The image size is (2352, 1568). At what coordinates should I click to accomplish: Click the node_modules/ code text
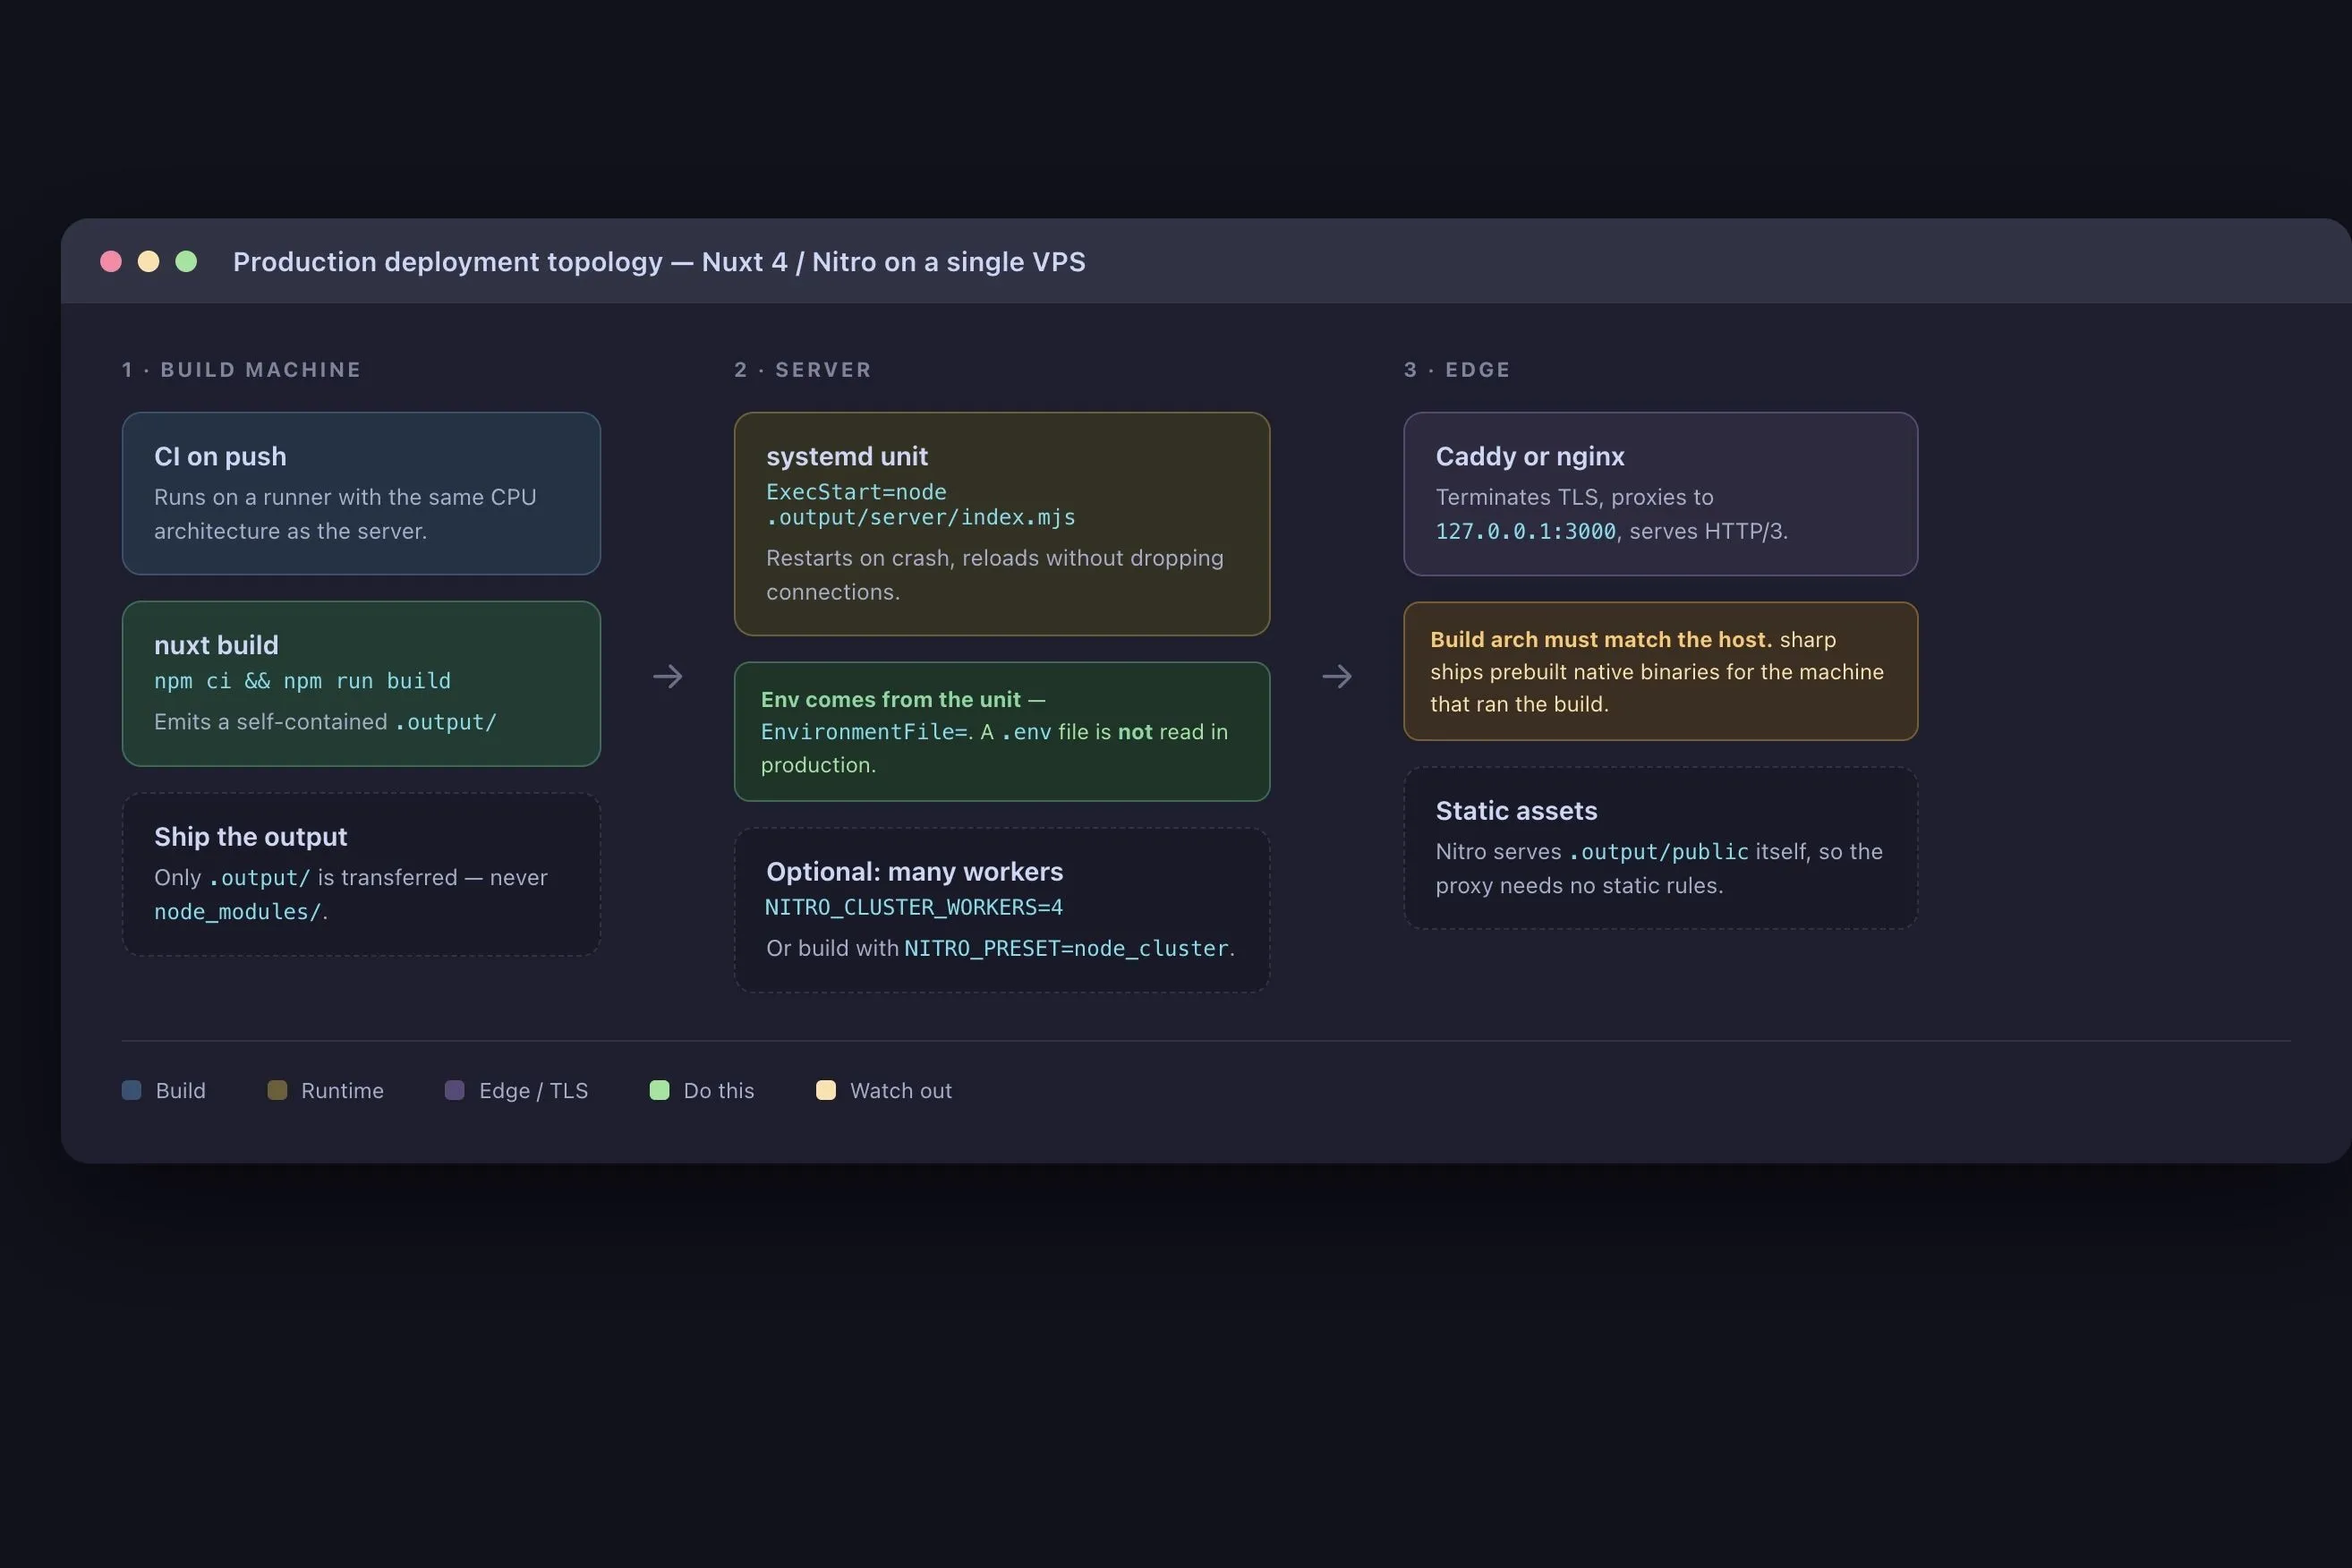(x=238, y=912)
